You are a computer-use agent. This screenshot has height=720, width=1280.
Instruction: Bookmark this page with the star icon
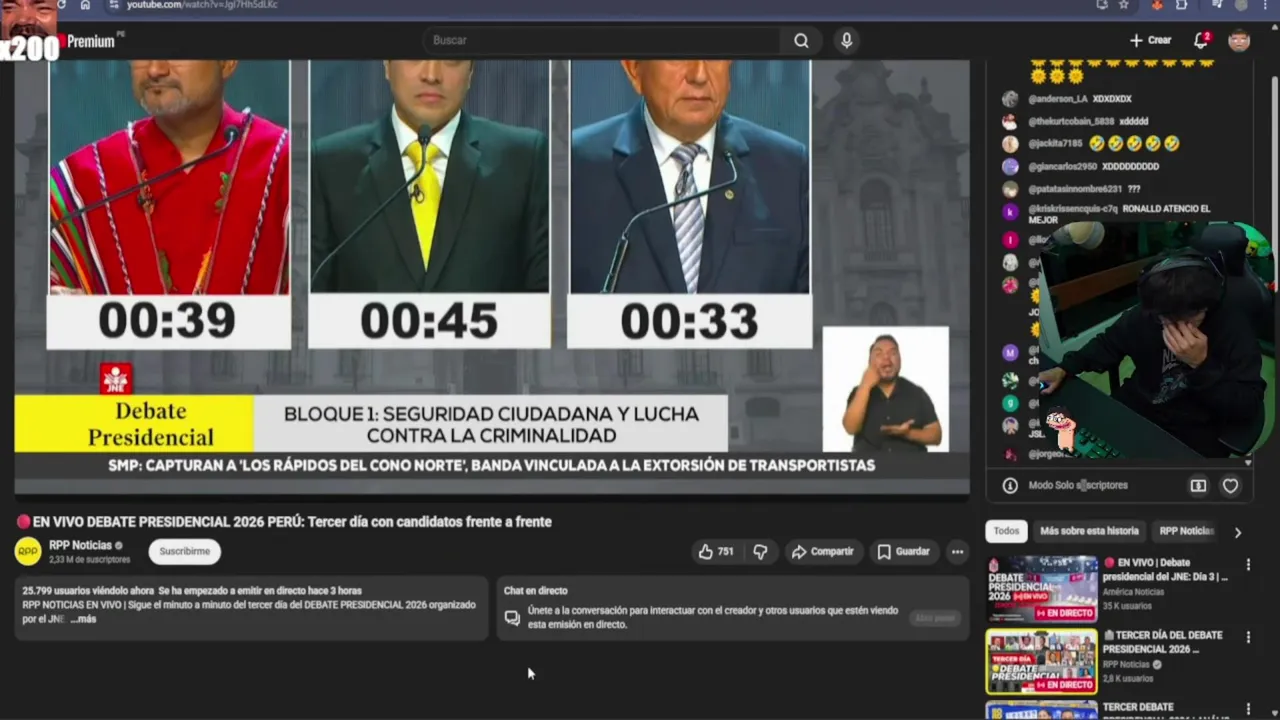coord(1124,5)
